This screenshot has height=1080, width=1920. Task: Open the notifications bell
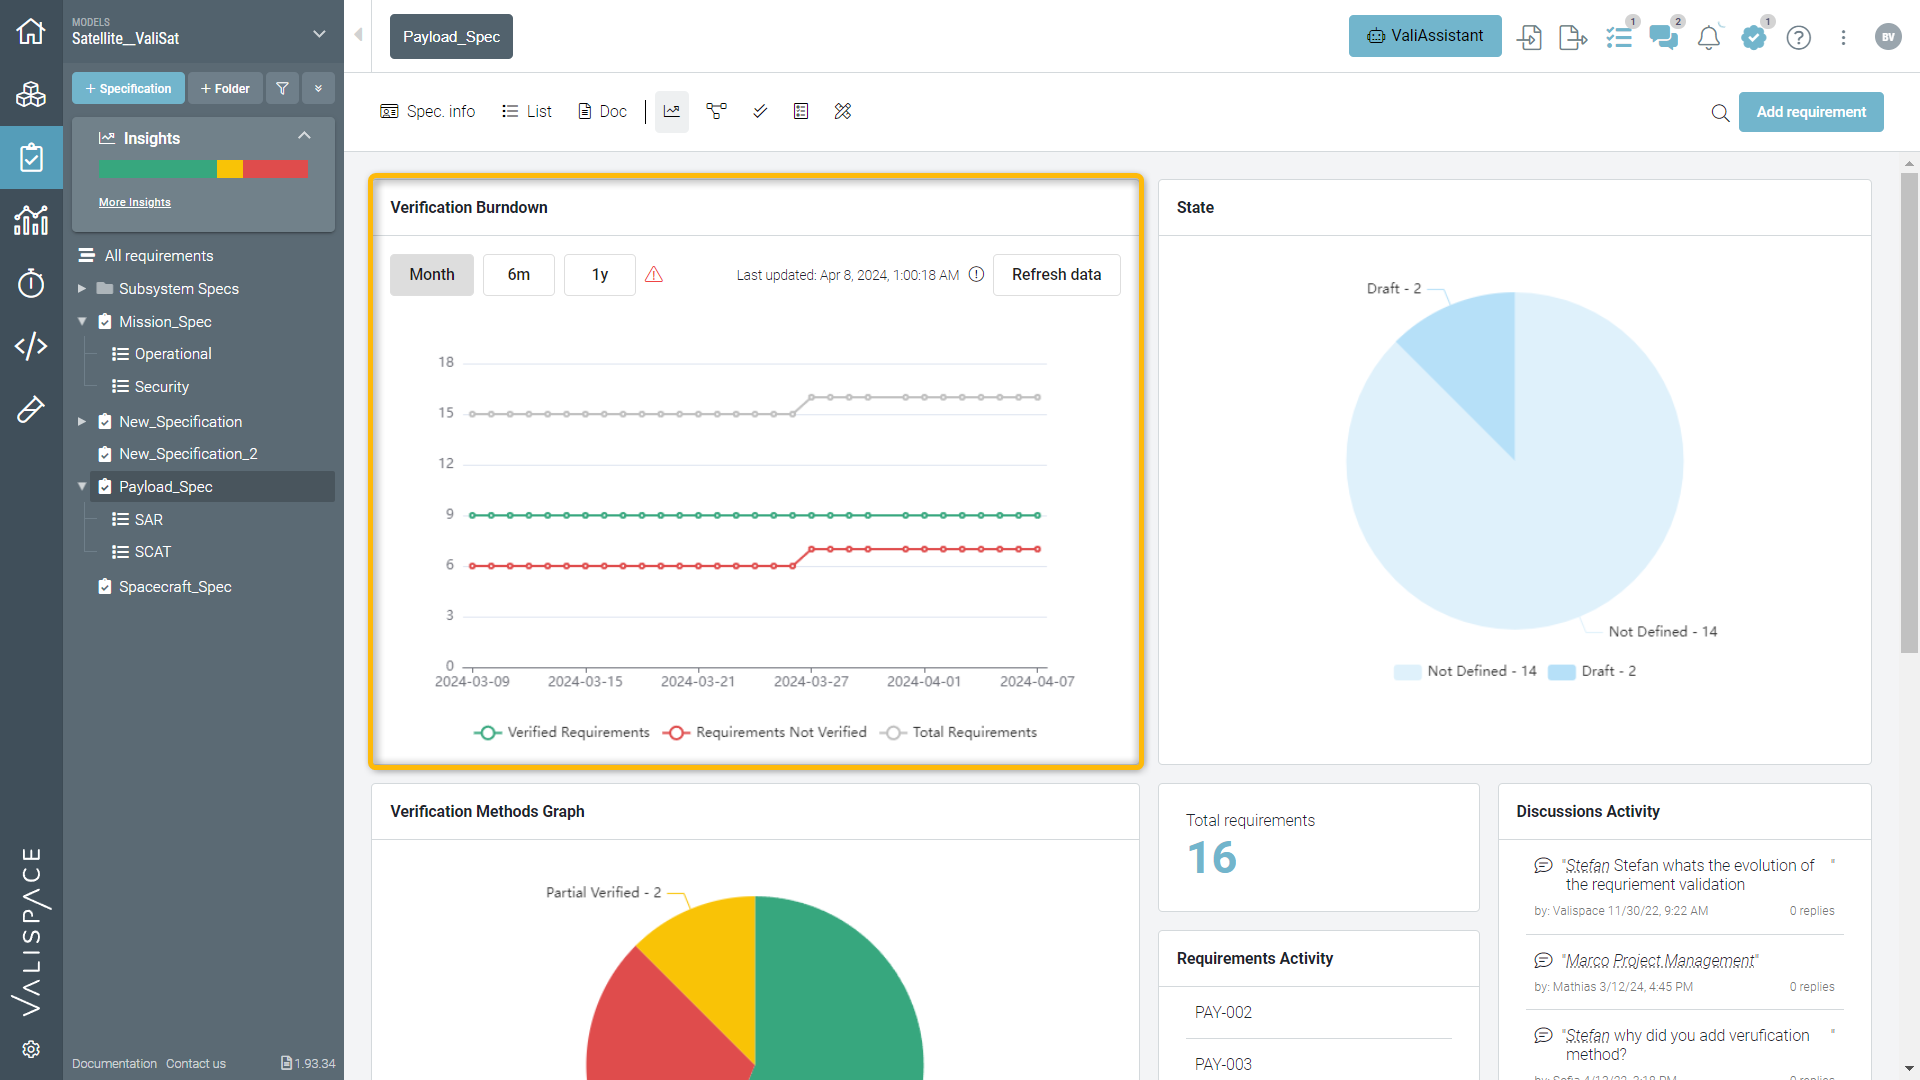tap(1709, 37)
